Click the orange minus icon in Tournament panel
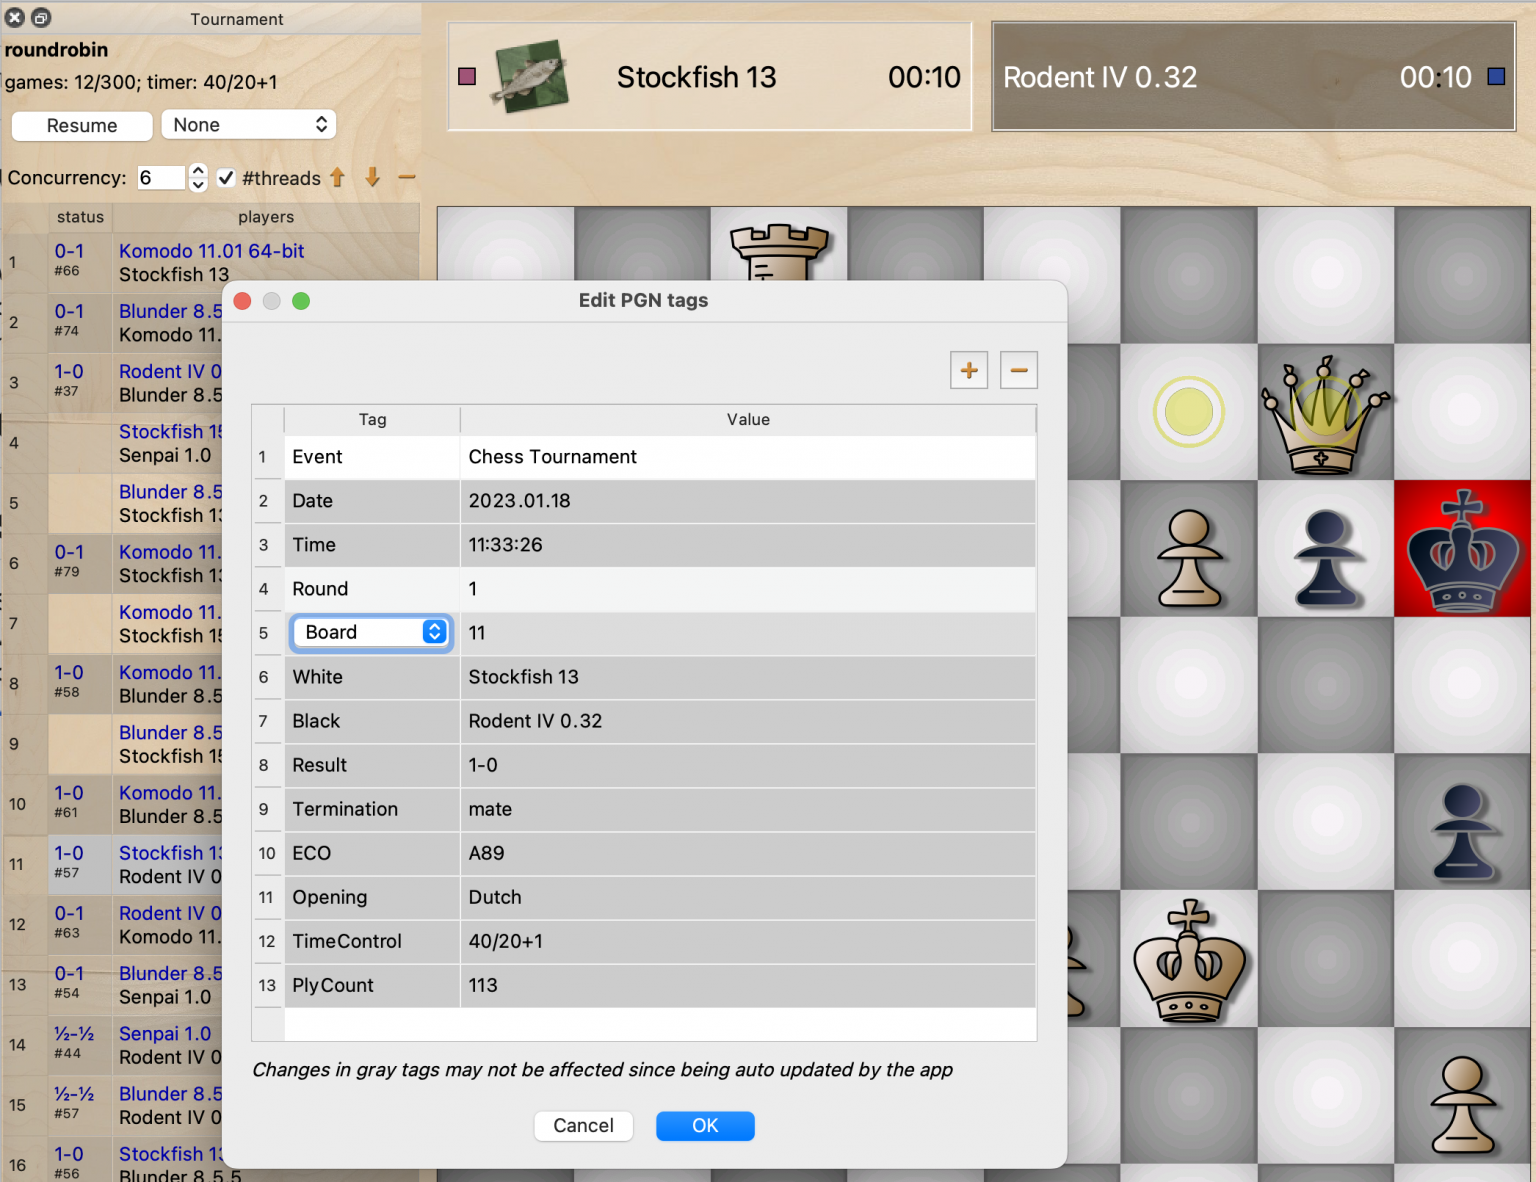The height and width of the screenshot is (1182, 1536). (x=406, y=178)
